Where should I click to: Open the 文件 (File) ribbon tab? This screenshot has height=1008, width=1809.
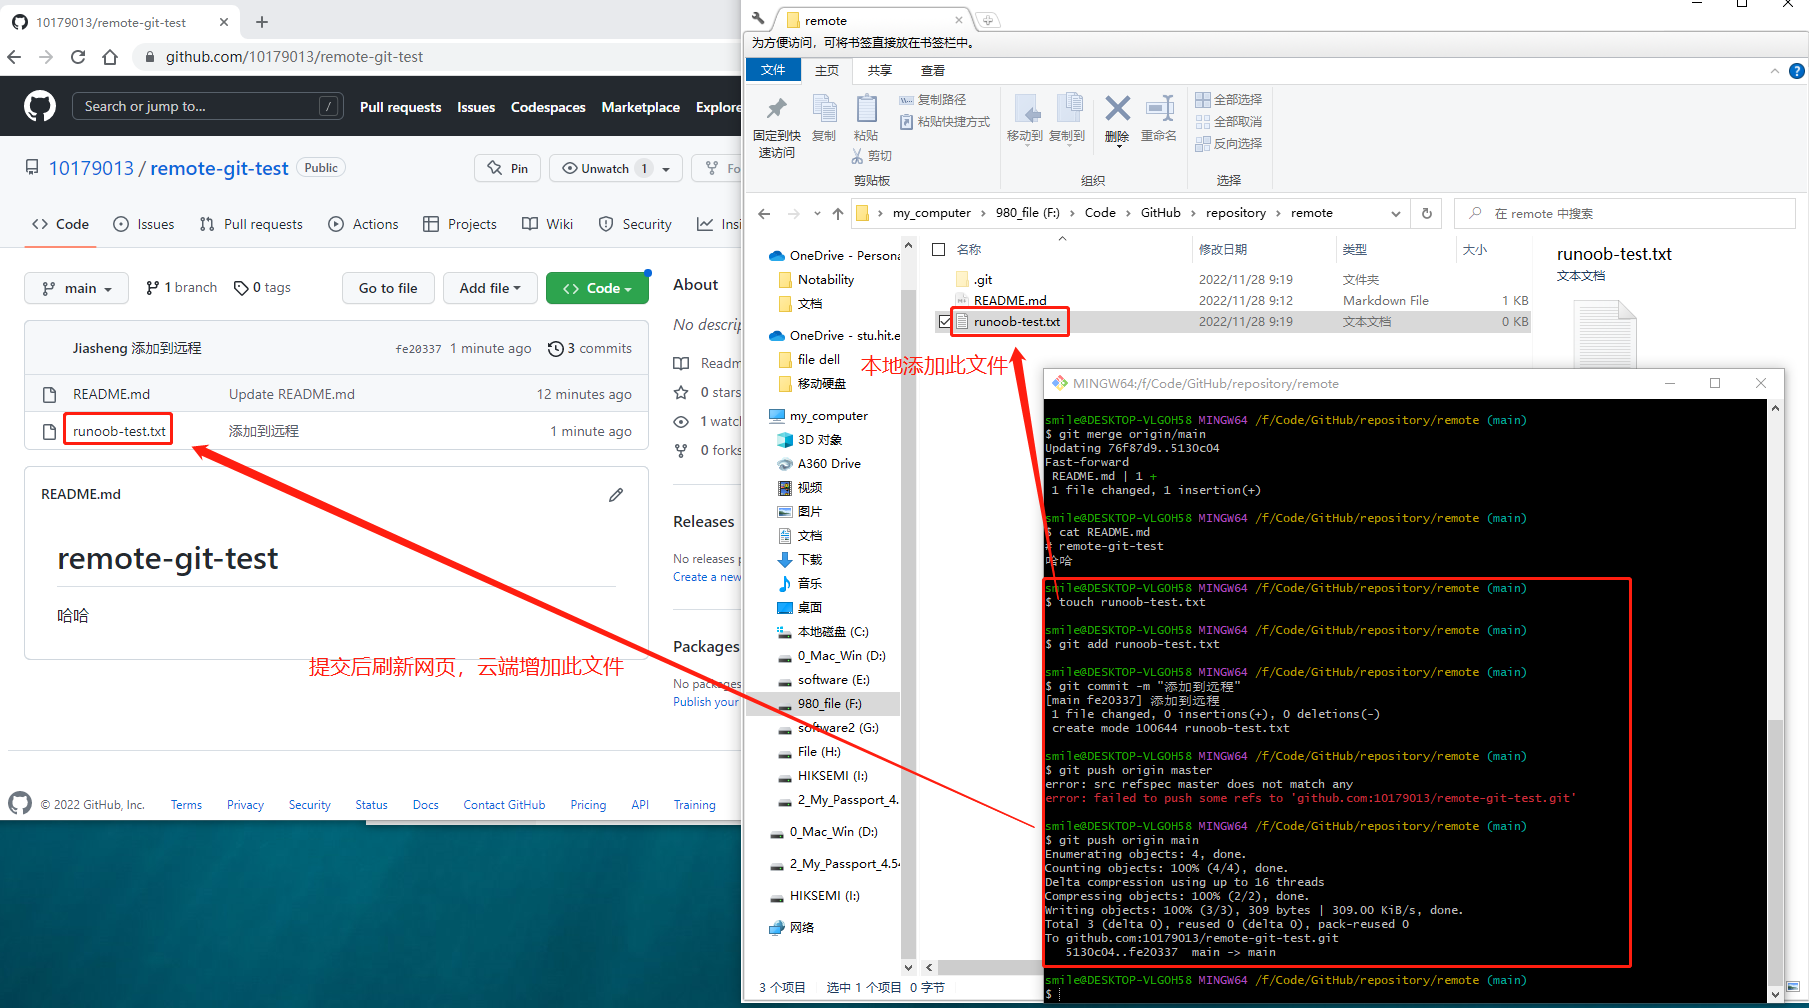click(x=773, y=70)
